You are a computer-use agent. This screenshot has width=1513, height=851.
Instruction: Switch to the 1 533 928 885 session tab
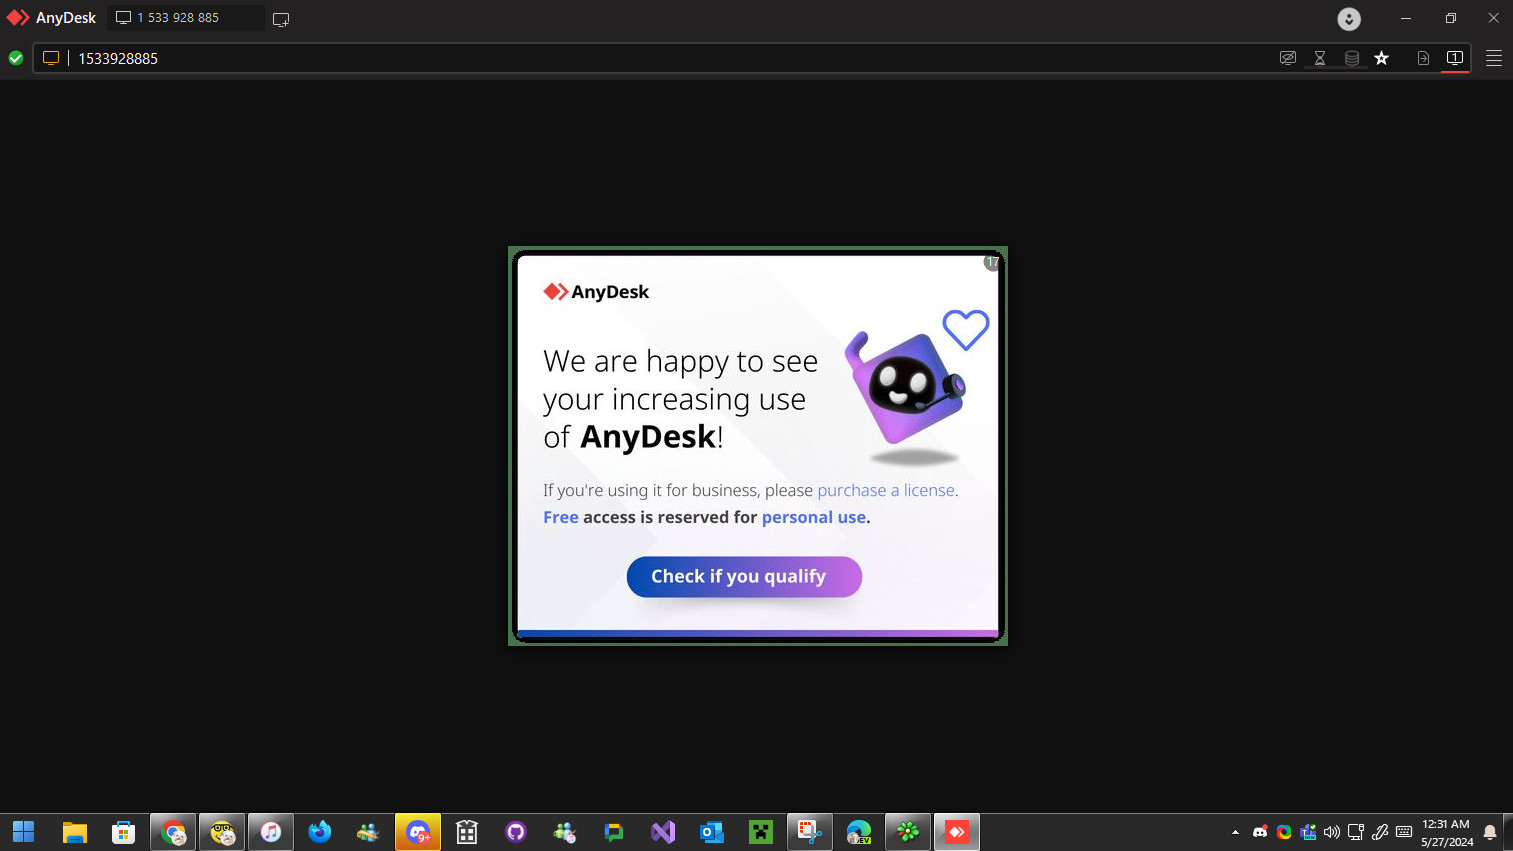[x=180, y=18]
